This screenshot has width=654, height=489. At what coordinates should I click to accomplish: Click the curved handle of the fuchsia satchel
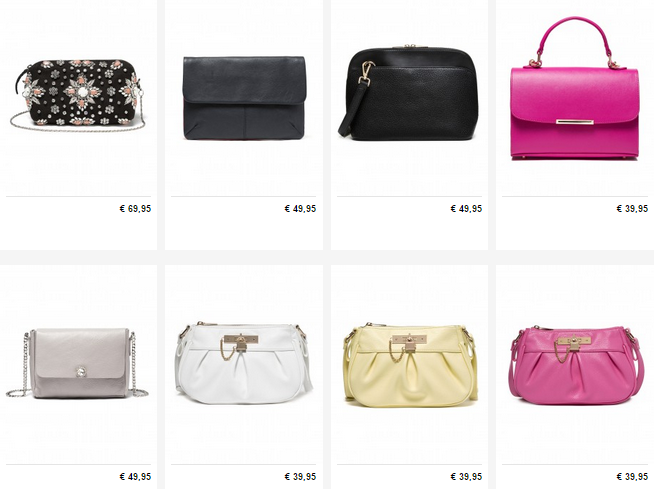click(574, 31)
